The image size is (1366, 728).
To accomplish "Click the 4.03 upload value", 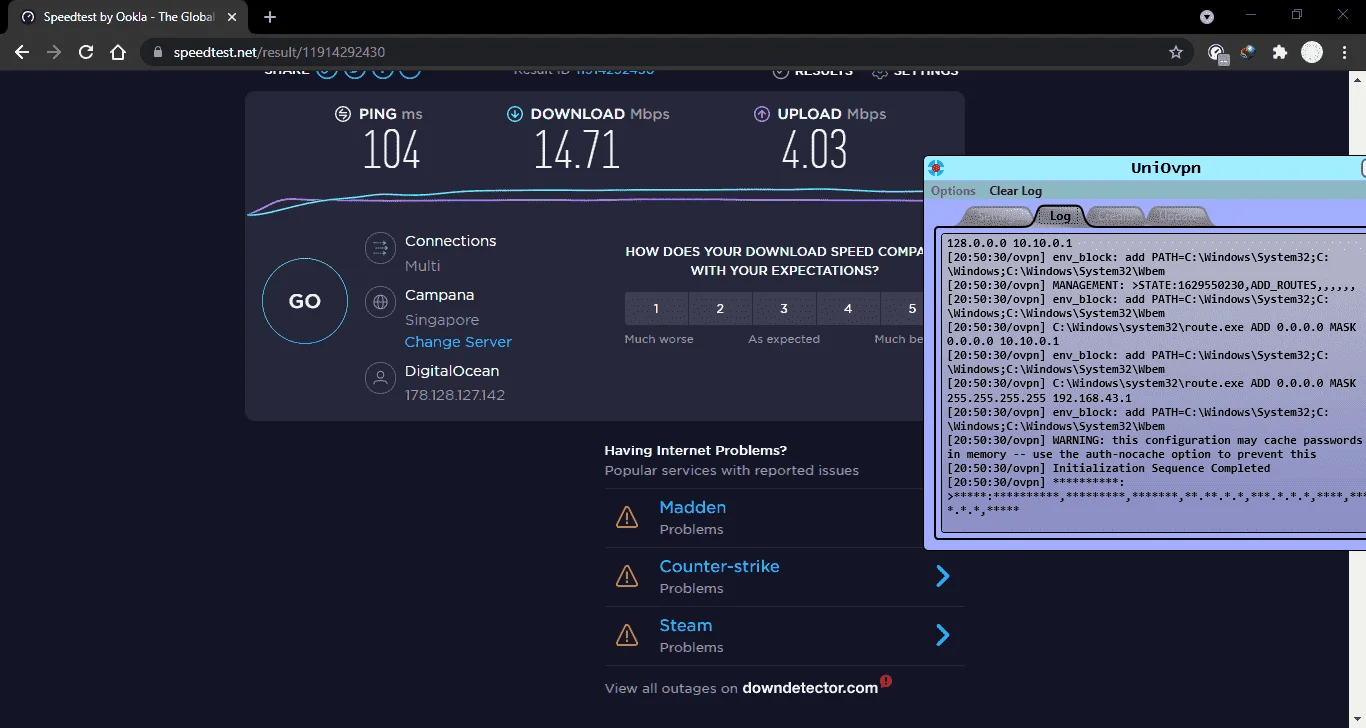I will coord(814,150).
